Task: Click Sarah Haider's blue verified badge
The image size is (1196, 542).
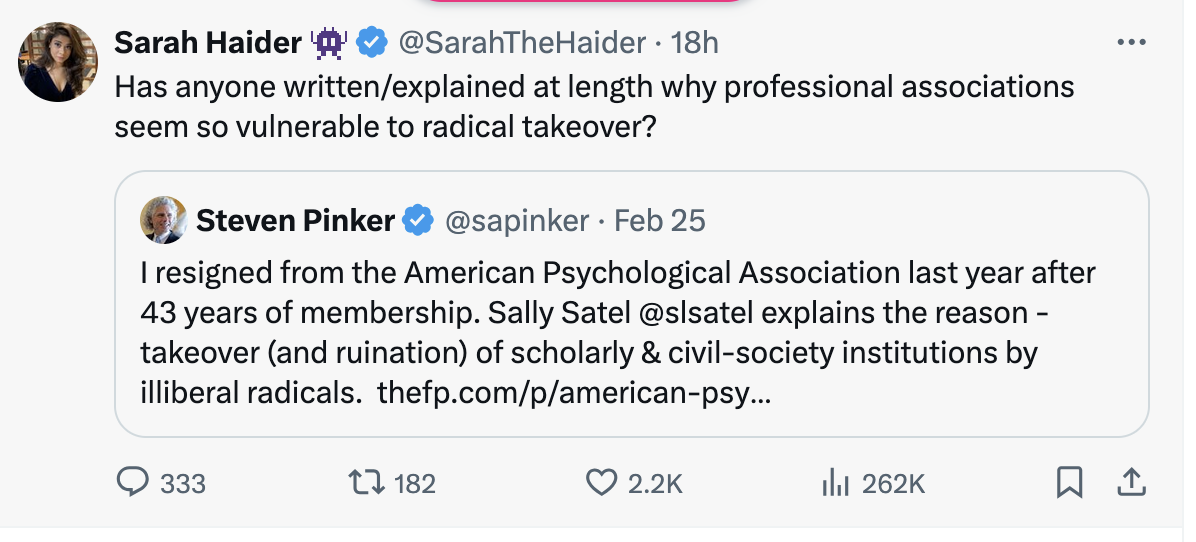Action: [x=373, y=43]
